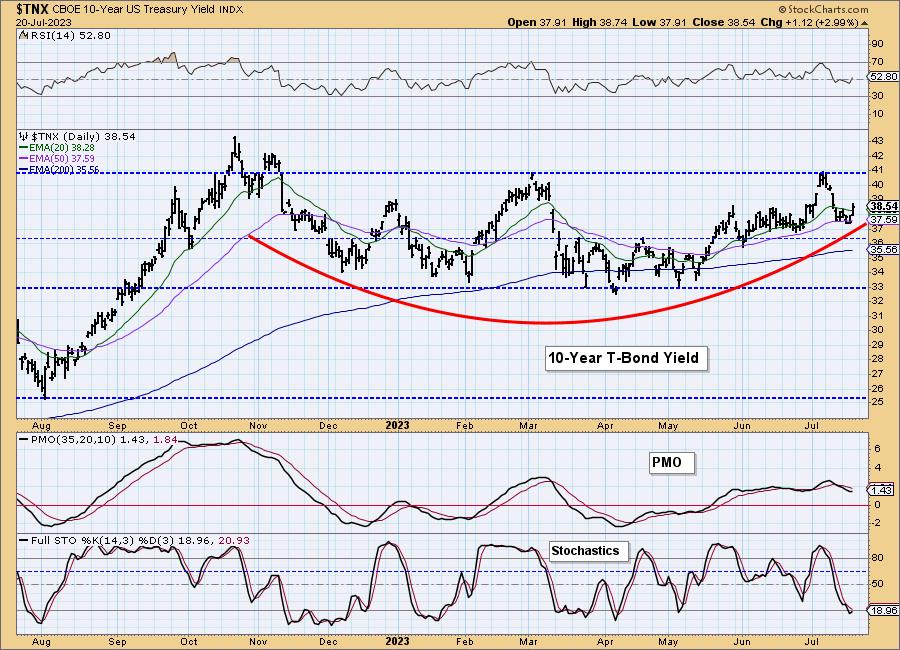Click the Open 37.91 quote value
Viewport: 900px width, 650px height.
point(537,22)
